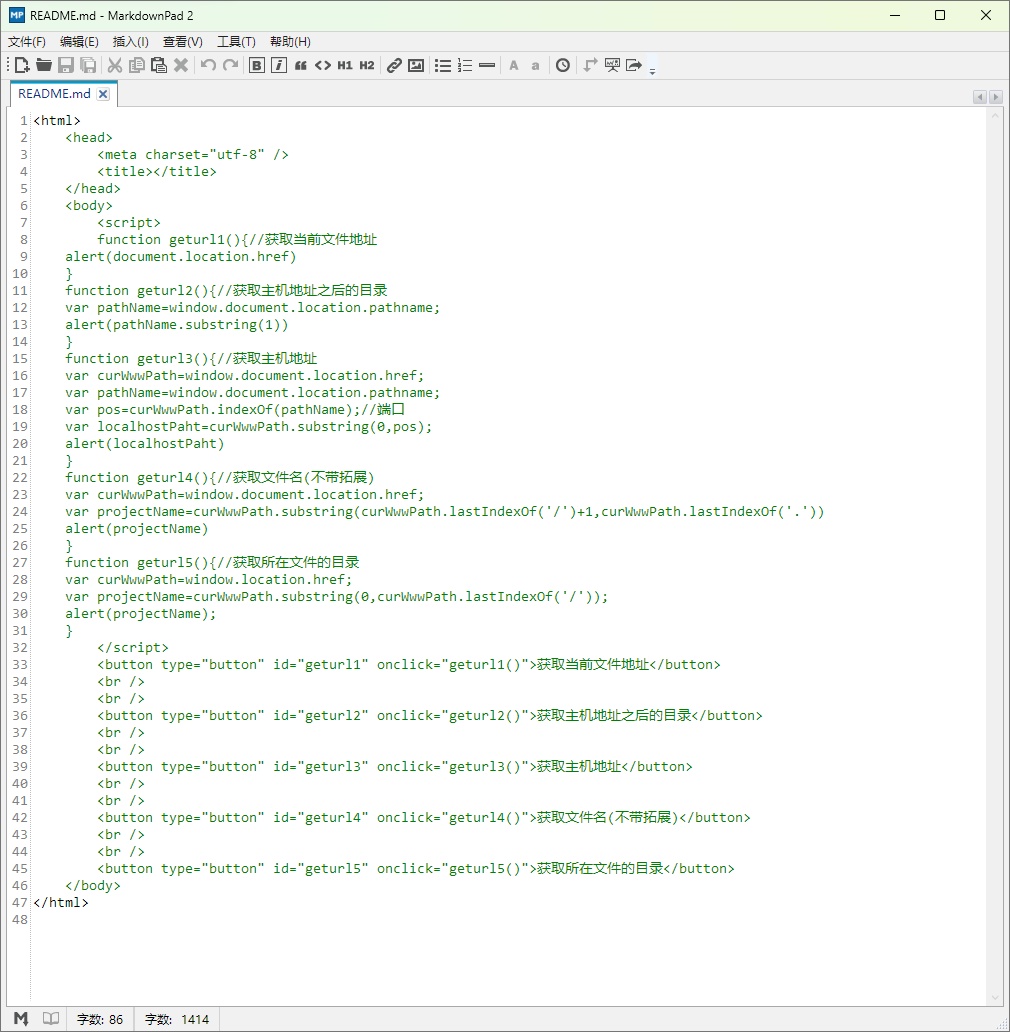Export the document with the arrow icon
1010x1032 pixels.
634,65
